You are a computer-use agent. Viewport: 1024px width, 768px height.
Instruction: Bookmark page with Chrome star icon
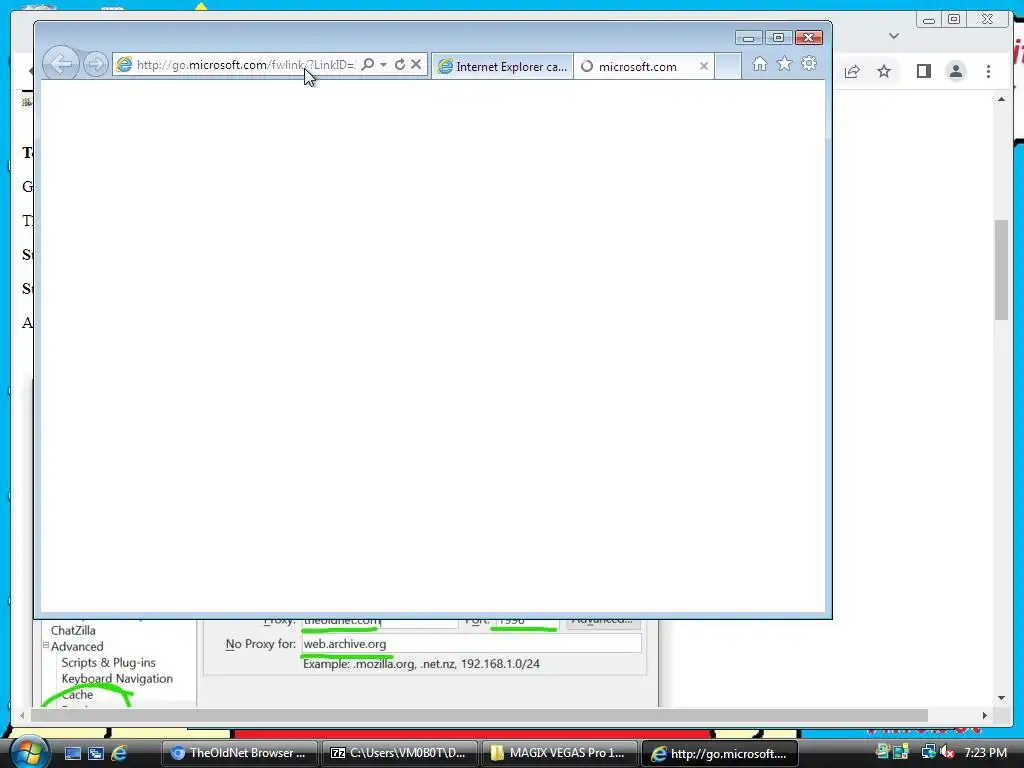click(884, 71)
